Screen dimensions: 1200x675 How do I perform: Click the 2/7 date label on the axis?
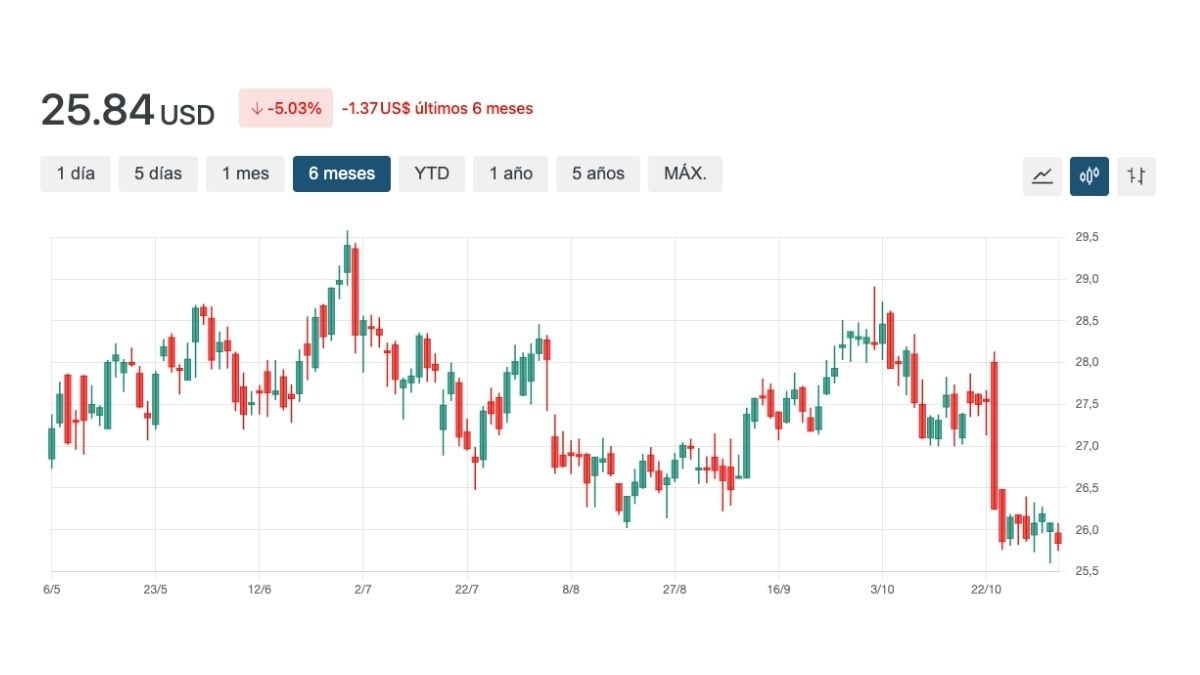[x=363, y=589]
